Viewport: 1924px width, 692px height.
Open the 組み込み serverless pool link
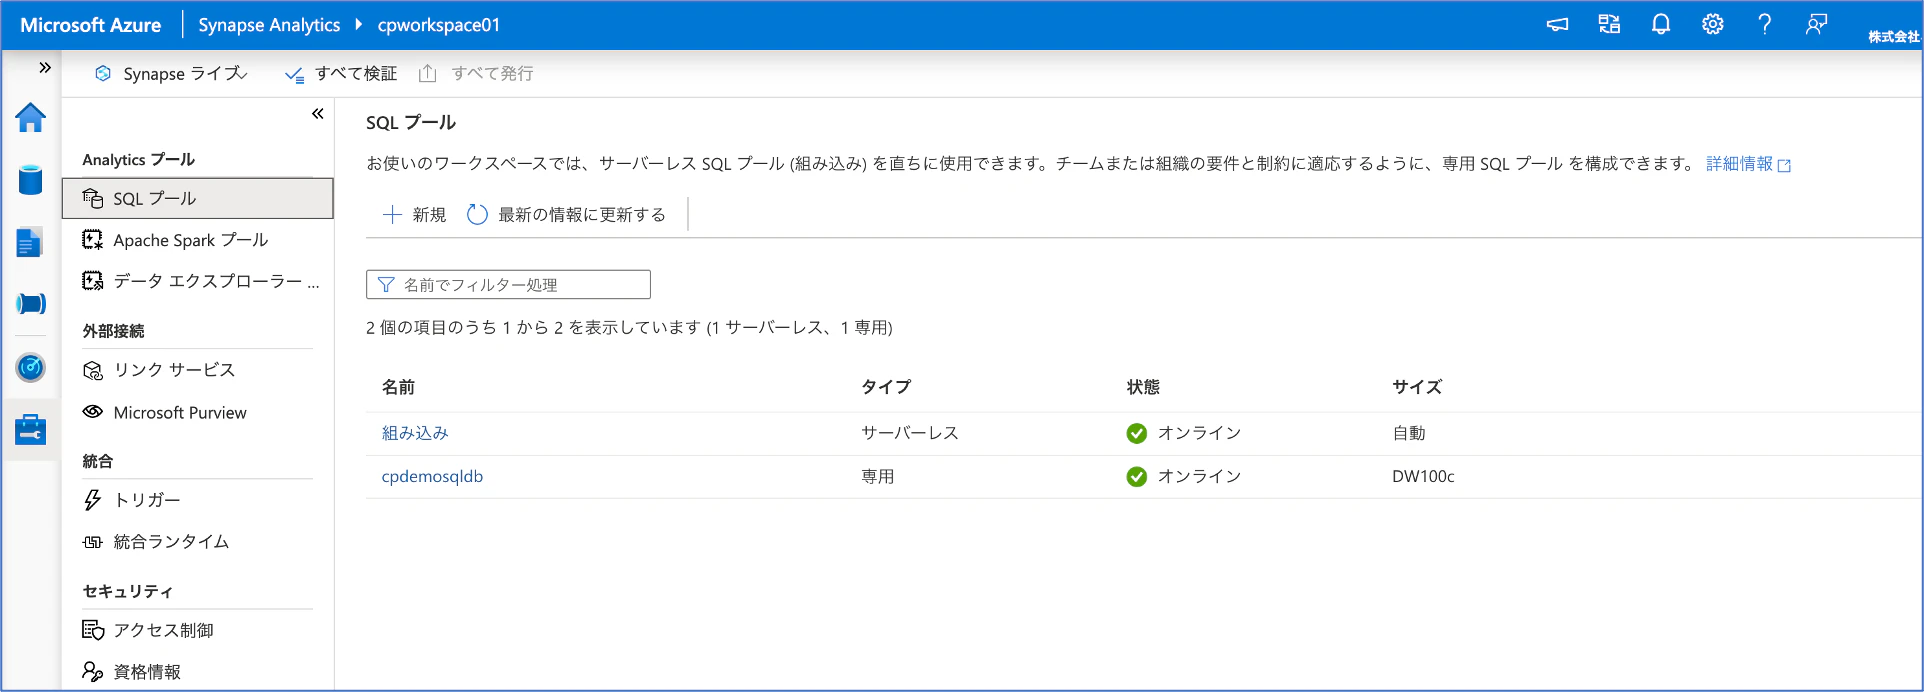pyautogui.click(x=415, y=433)
